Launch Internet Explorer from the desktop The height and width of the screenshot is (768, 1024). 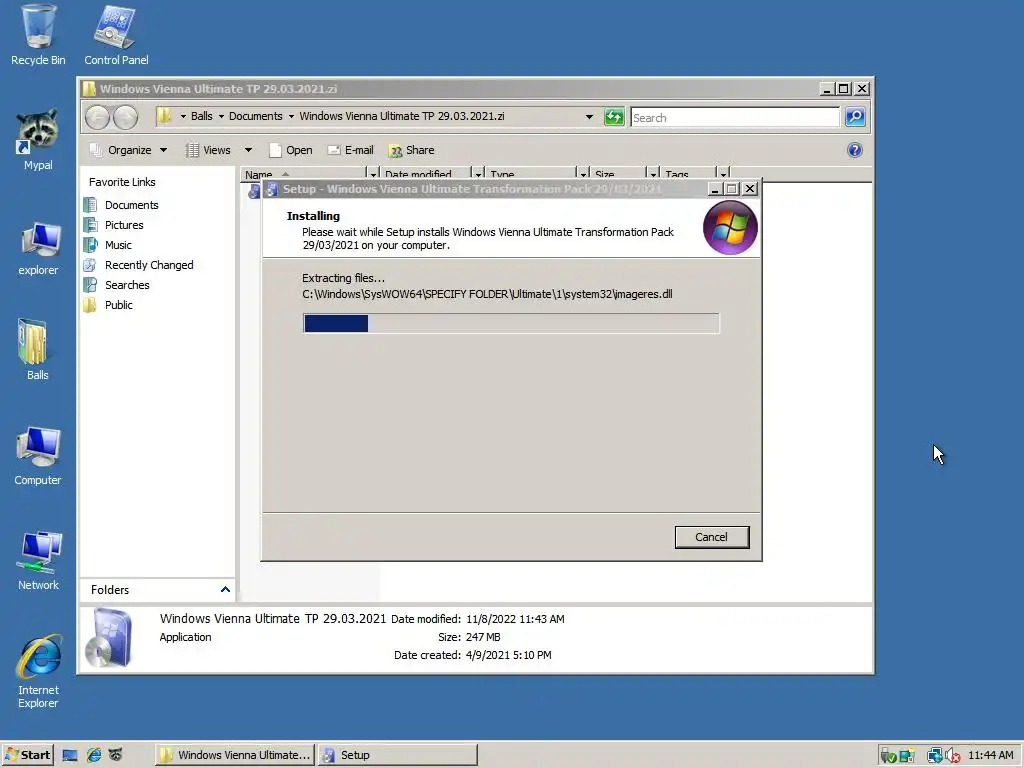click(x=38, y=671)
